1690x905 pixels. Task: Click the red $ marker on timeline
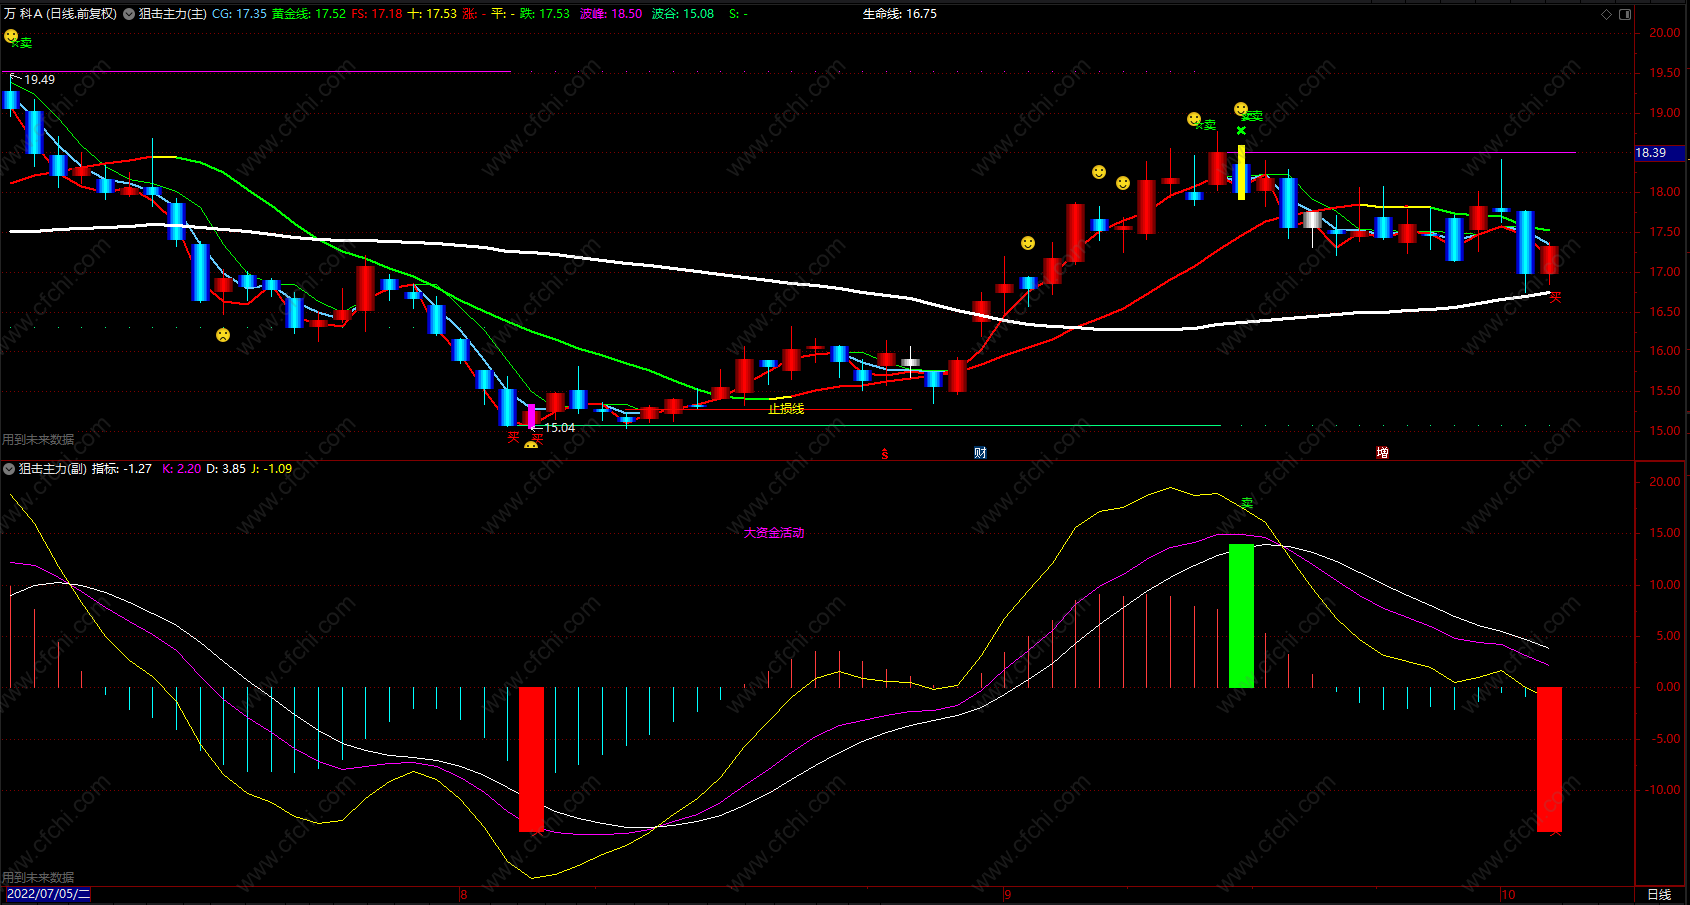(884, 454)
